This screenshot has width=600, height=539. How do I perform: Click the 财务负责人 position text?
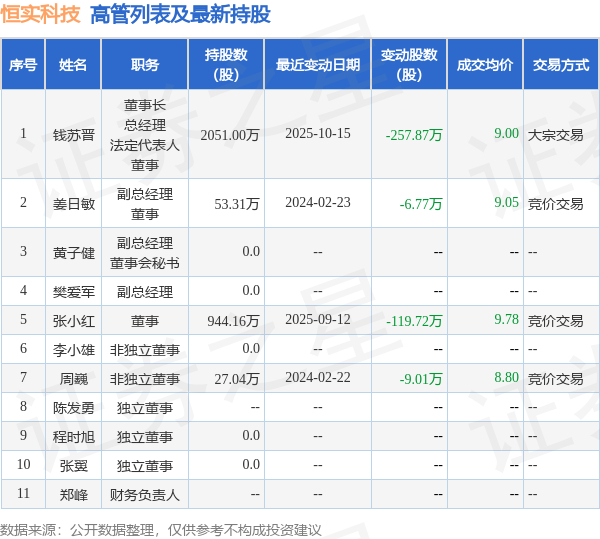145,495
